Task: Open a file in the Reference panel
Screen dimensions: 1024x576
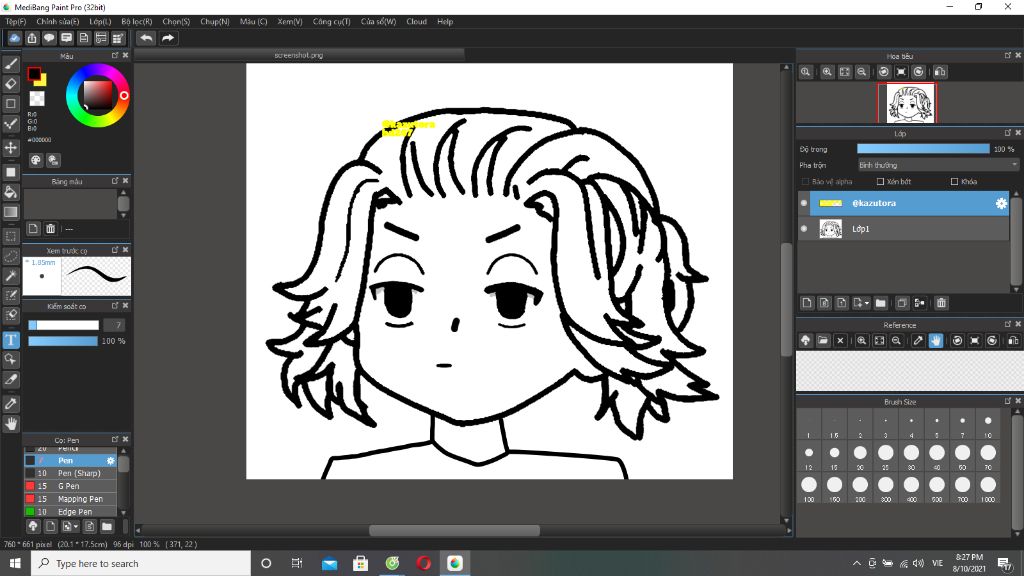Action: click(x=823, y=340)
